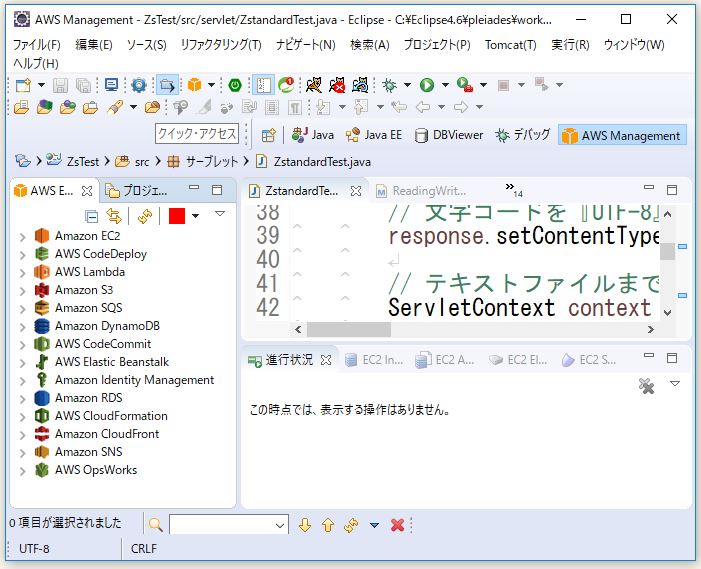Collapse all in AWS Explorer view
This screenshot has width=701, height=569.
point(92,217)
